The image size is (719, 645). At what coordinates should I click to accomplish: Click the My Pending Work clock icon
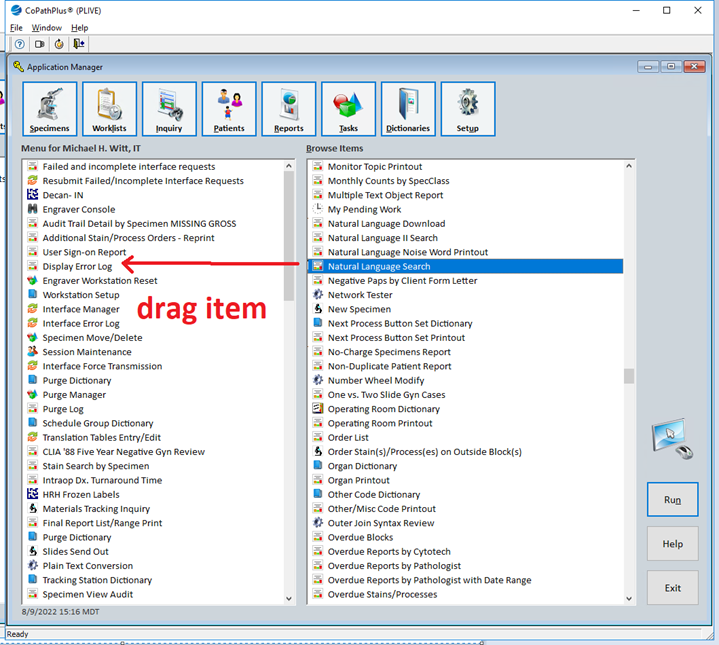point(318,209)
